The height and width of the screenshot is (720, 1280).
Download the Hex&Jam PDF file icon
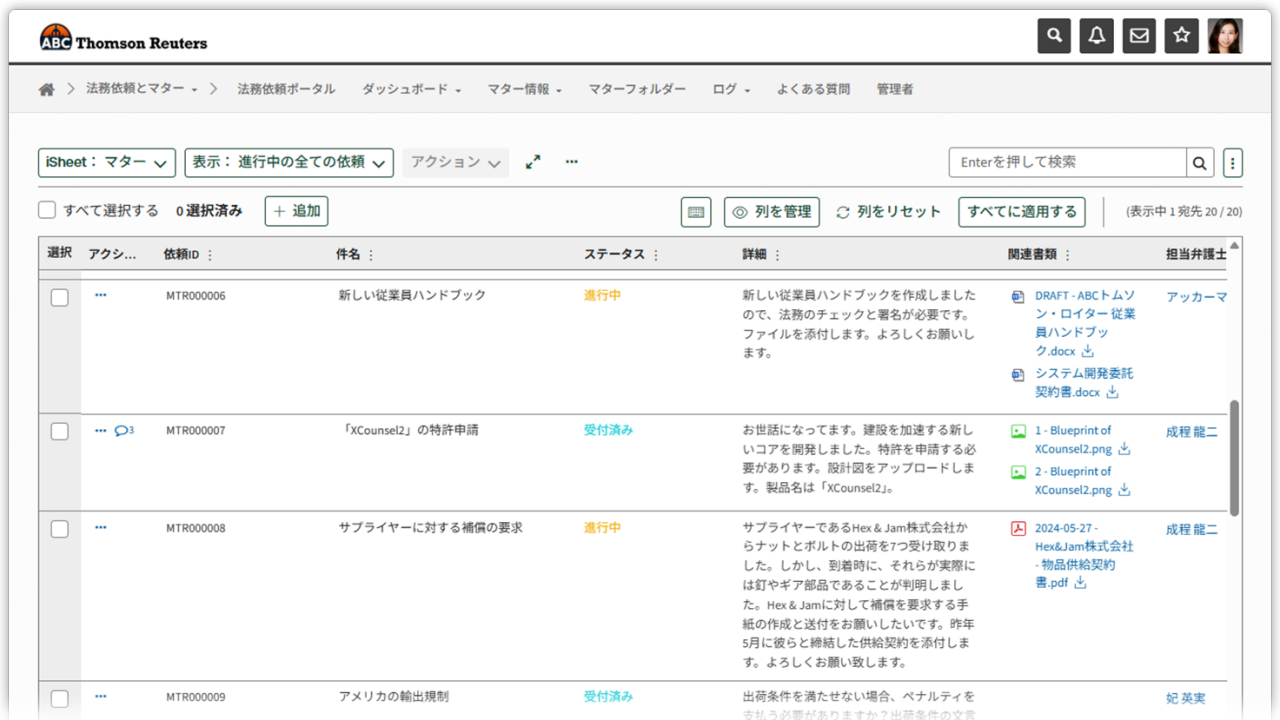[1080, 583]
